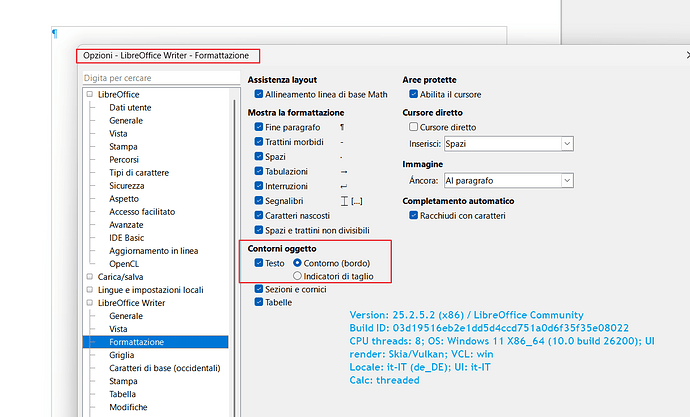This screenshot has width=690, height=417.
Task: Open the Àncora Al paragrafo dropdown
Action: click(566, 180)
